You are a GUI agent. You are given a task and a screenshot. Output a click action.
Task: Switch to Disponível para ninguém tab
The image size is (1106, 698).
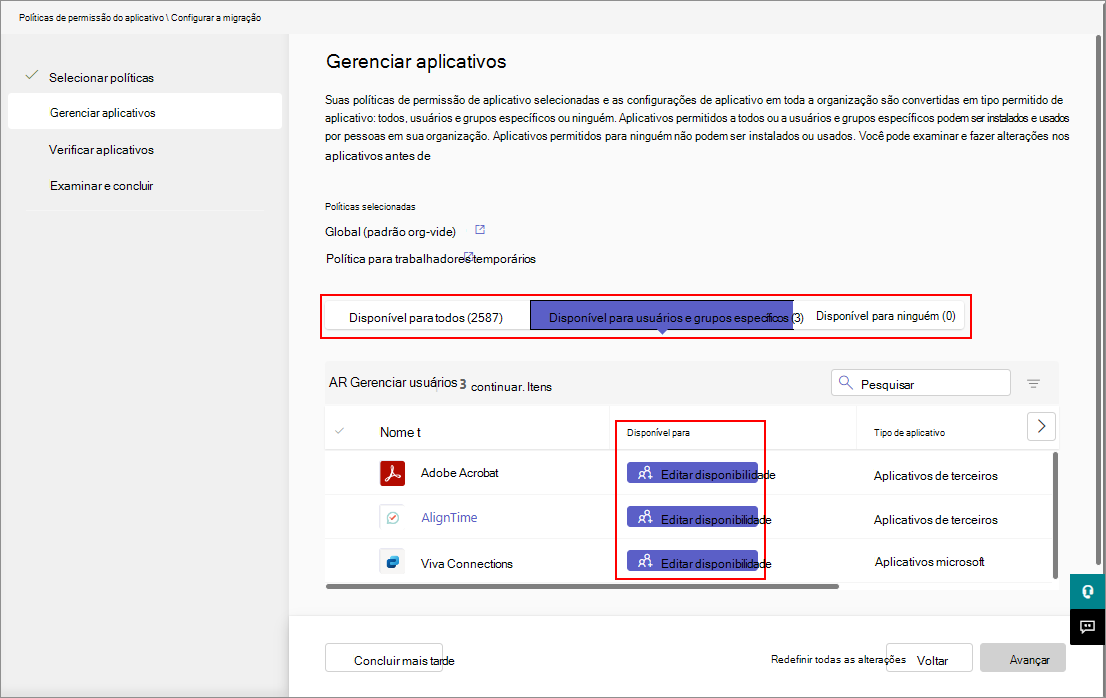(x=885, y=316)
